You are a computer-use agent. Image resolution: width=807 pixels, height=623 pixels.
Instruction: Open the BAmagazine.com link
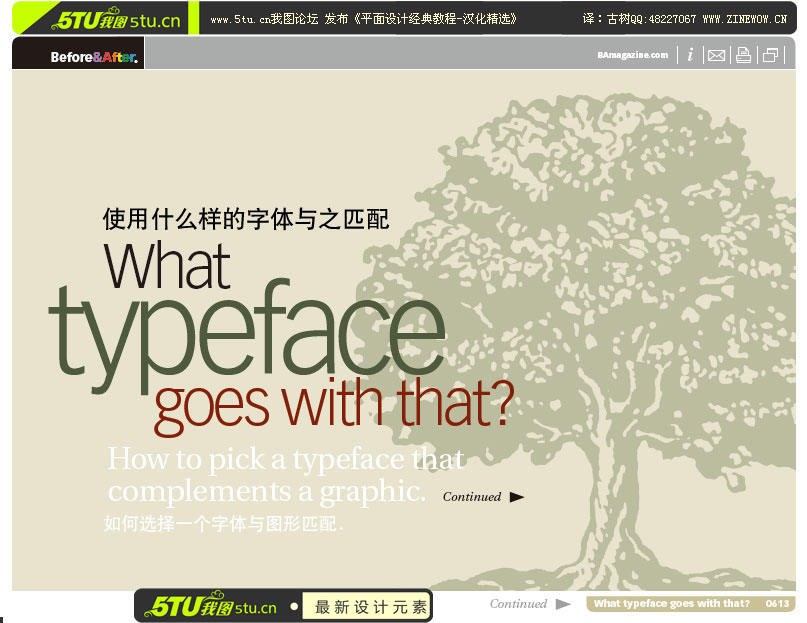pyautogui.click(x=633, y=55)
